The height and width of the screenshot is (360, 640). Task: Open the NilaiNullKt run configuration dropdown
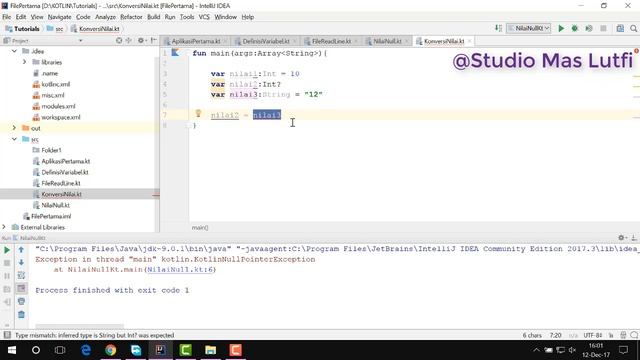[529, 28]
